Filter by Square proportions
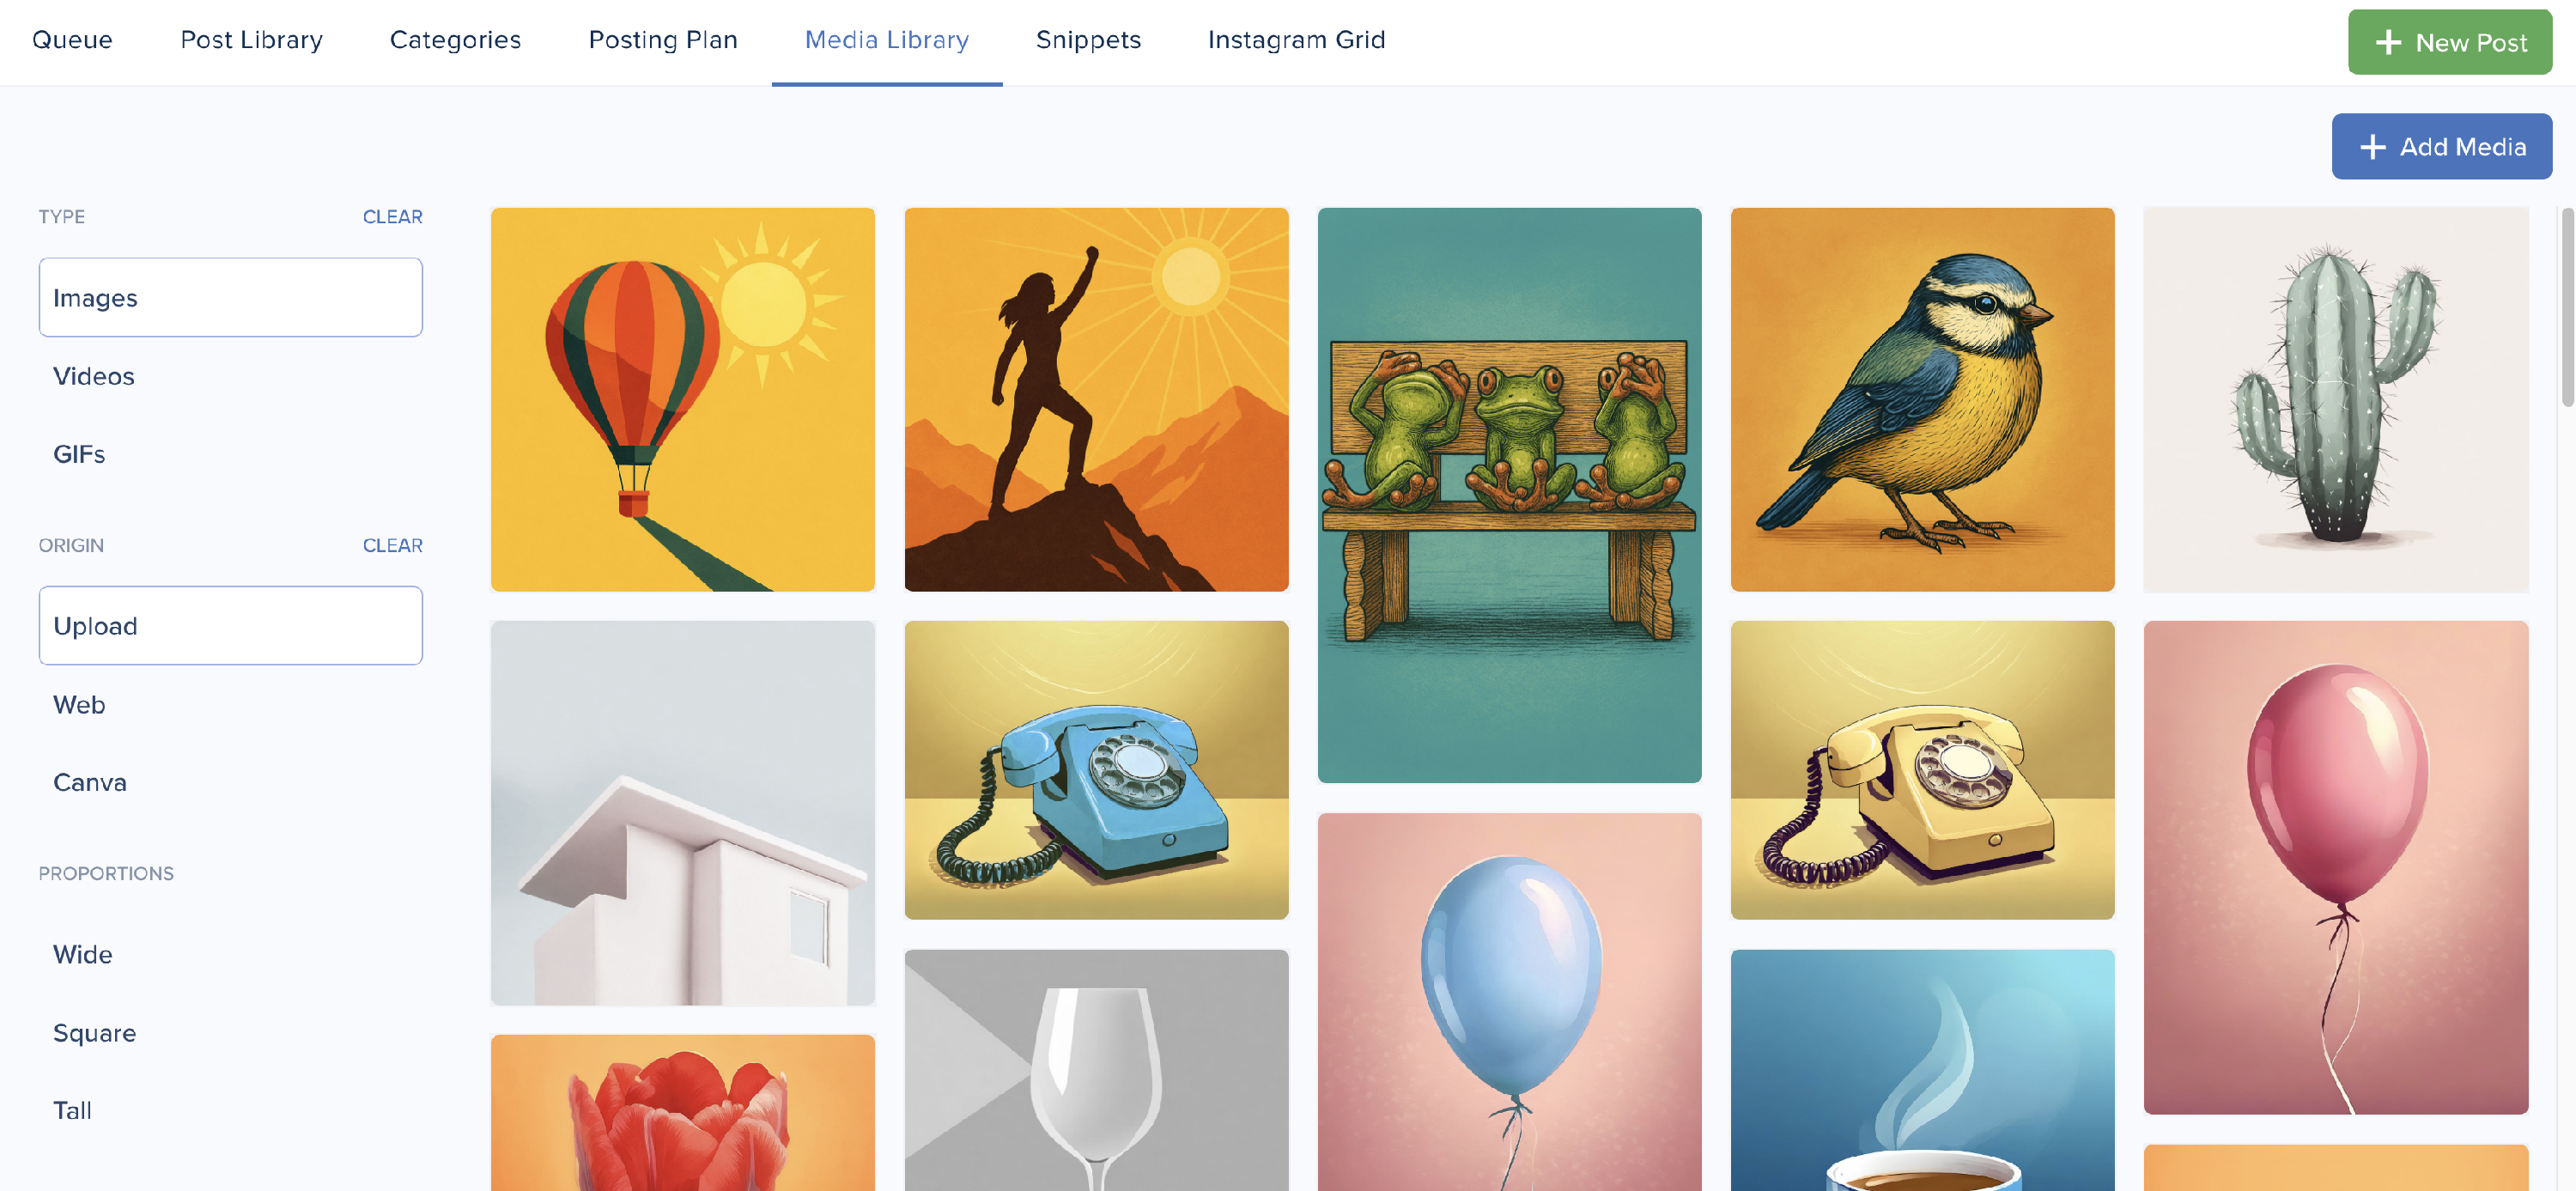 [x=231, y=1032]
